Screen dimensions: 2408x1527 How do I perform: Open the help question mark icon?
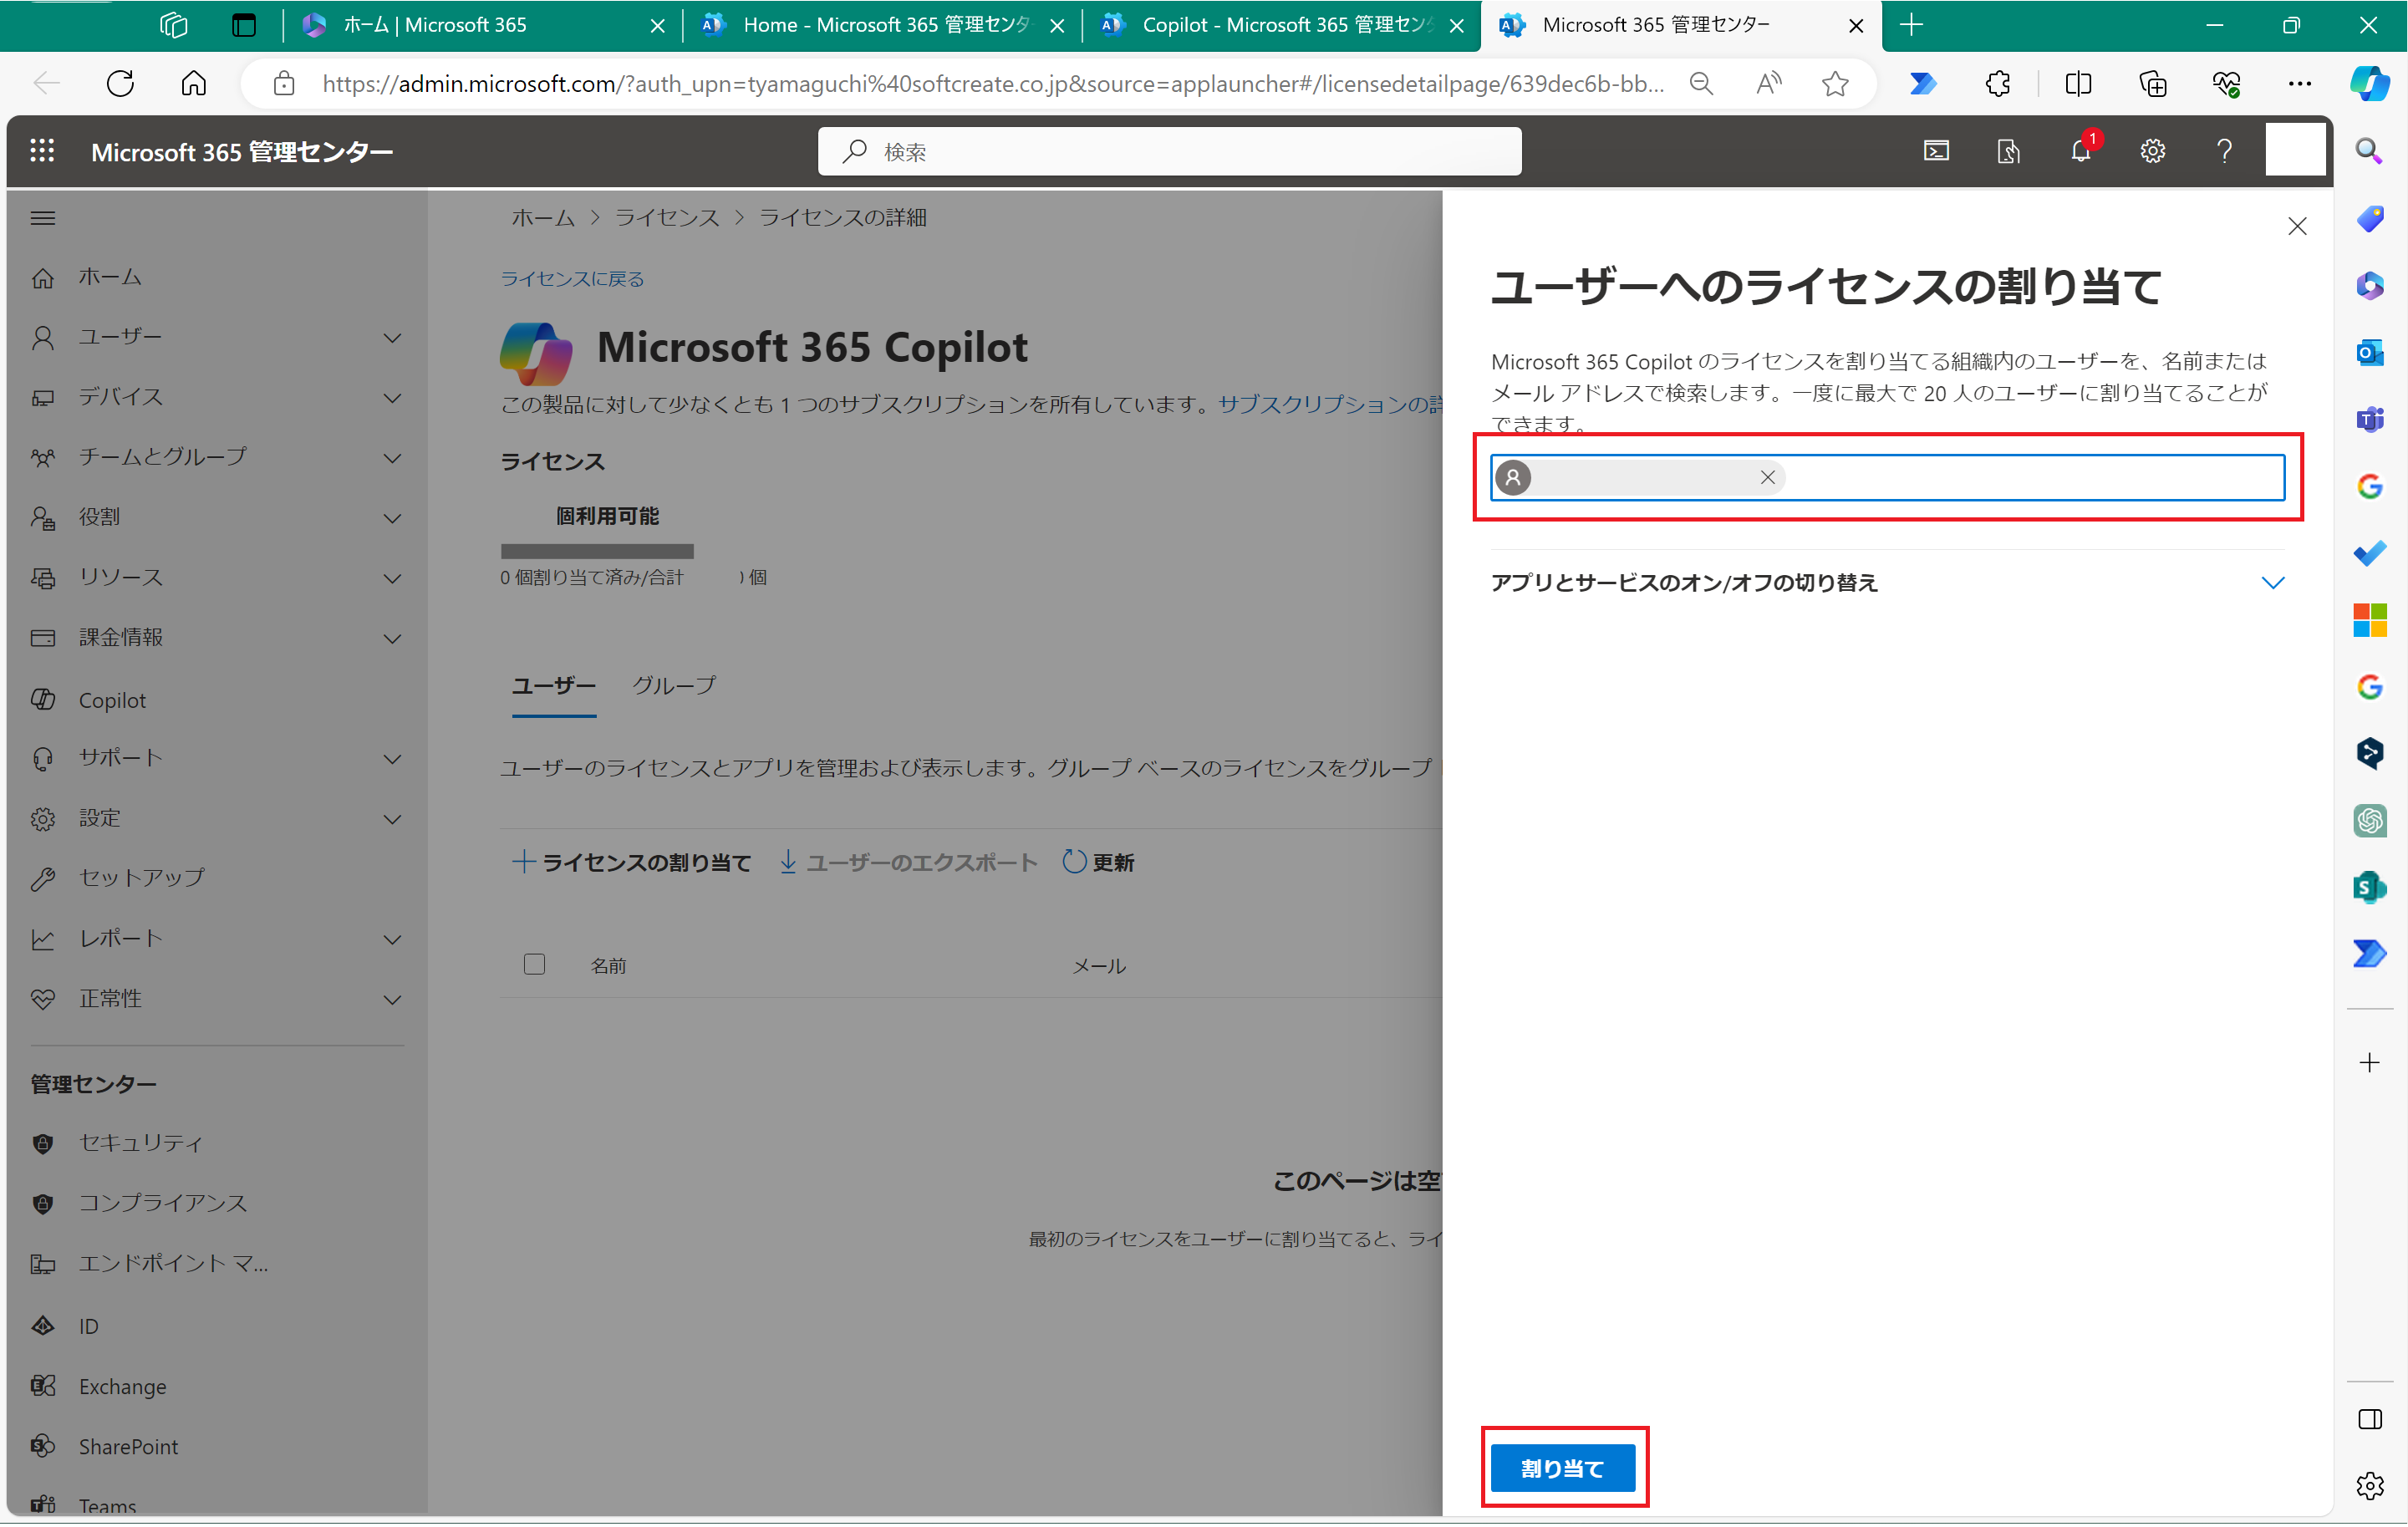pos(2224,151)
